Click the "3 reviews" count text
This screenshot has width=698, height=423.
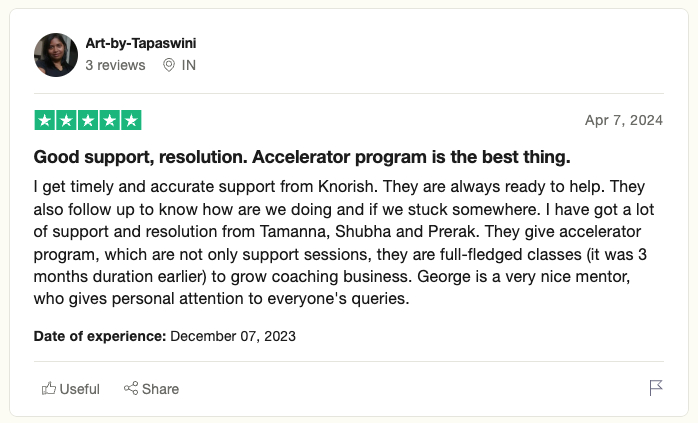tap(115, 65)
